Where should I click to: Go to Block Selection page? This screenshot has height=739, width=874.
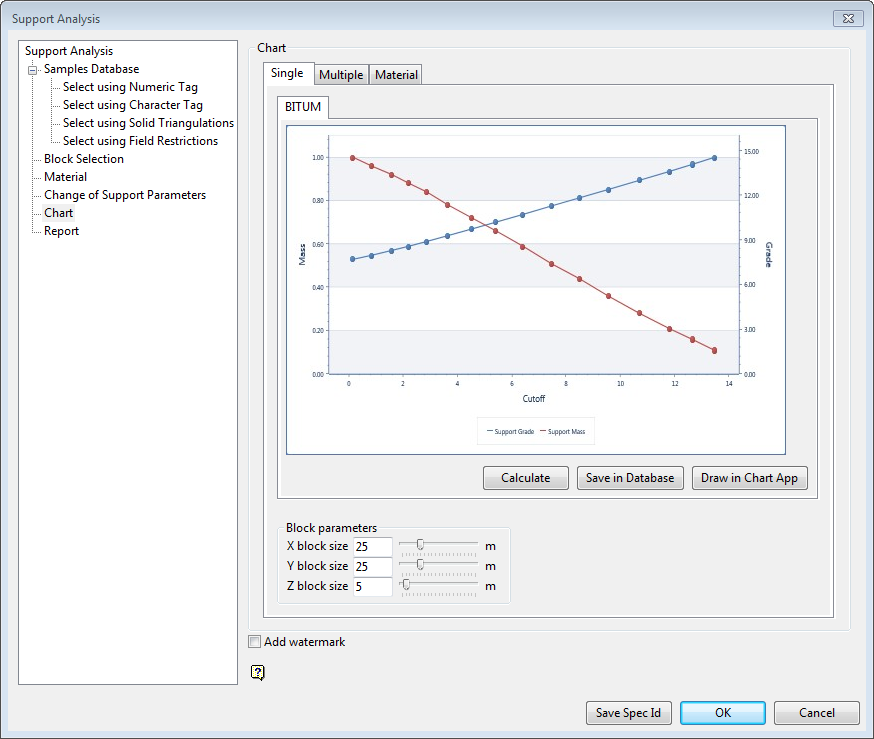tap(84, 159)
